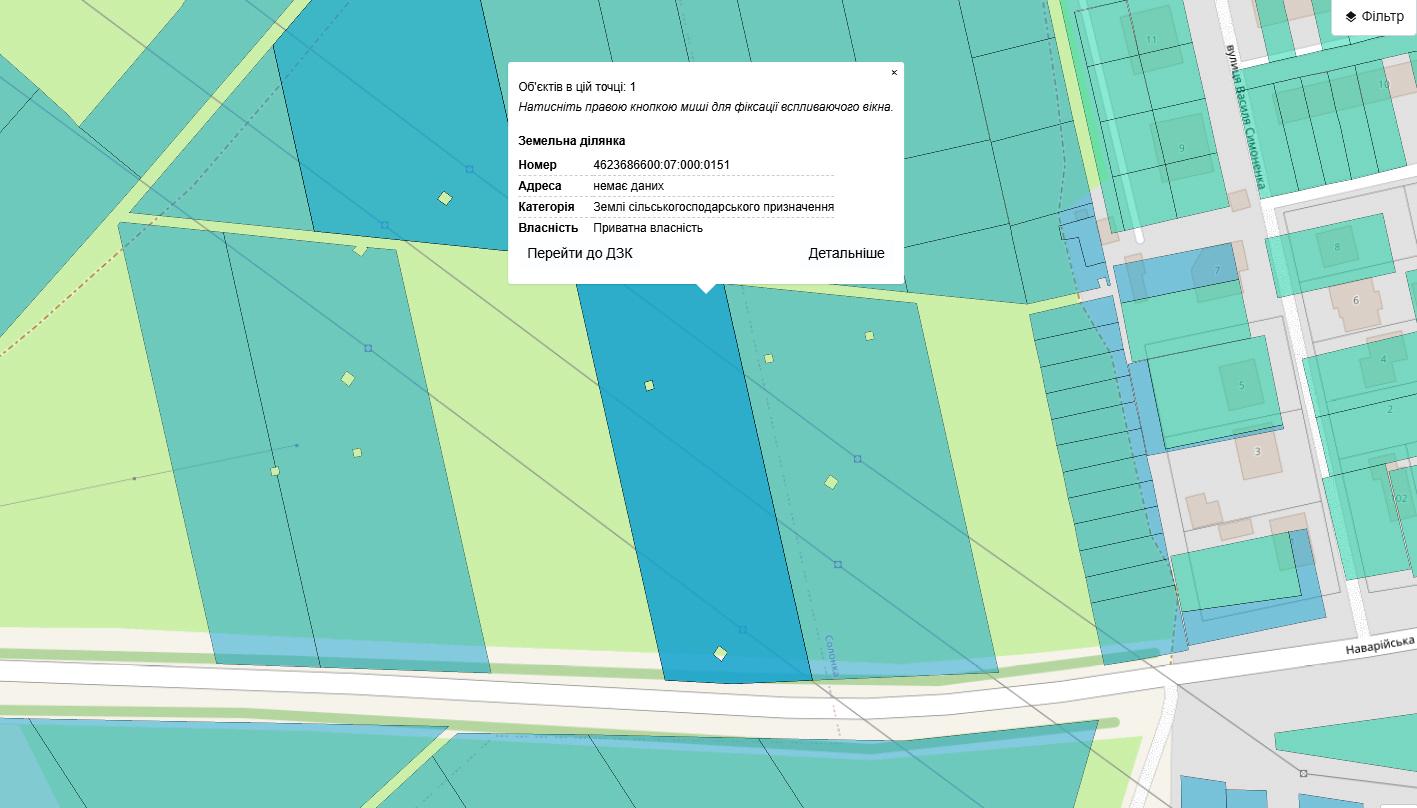
Task: Click the diamond marker in the highlighted parcel's upper part
Action: point(649,385)
